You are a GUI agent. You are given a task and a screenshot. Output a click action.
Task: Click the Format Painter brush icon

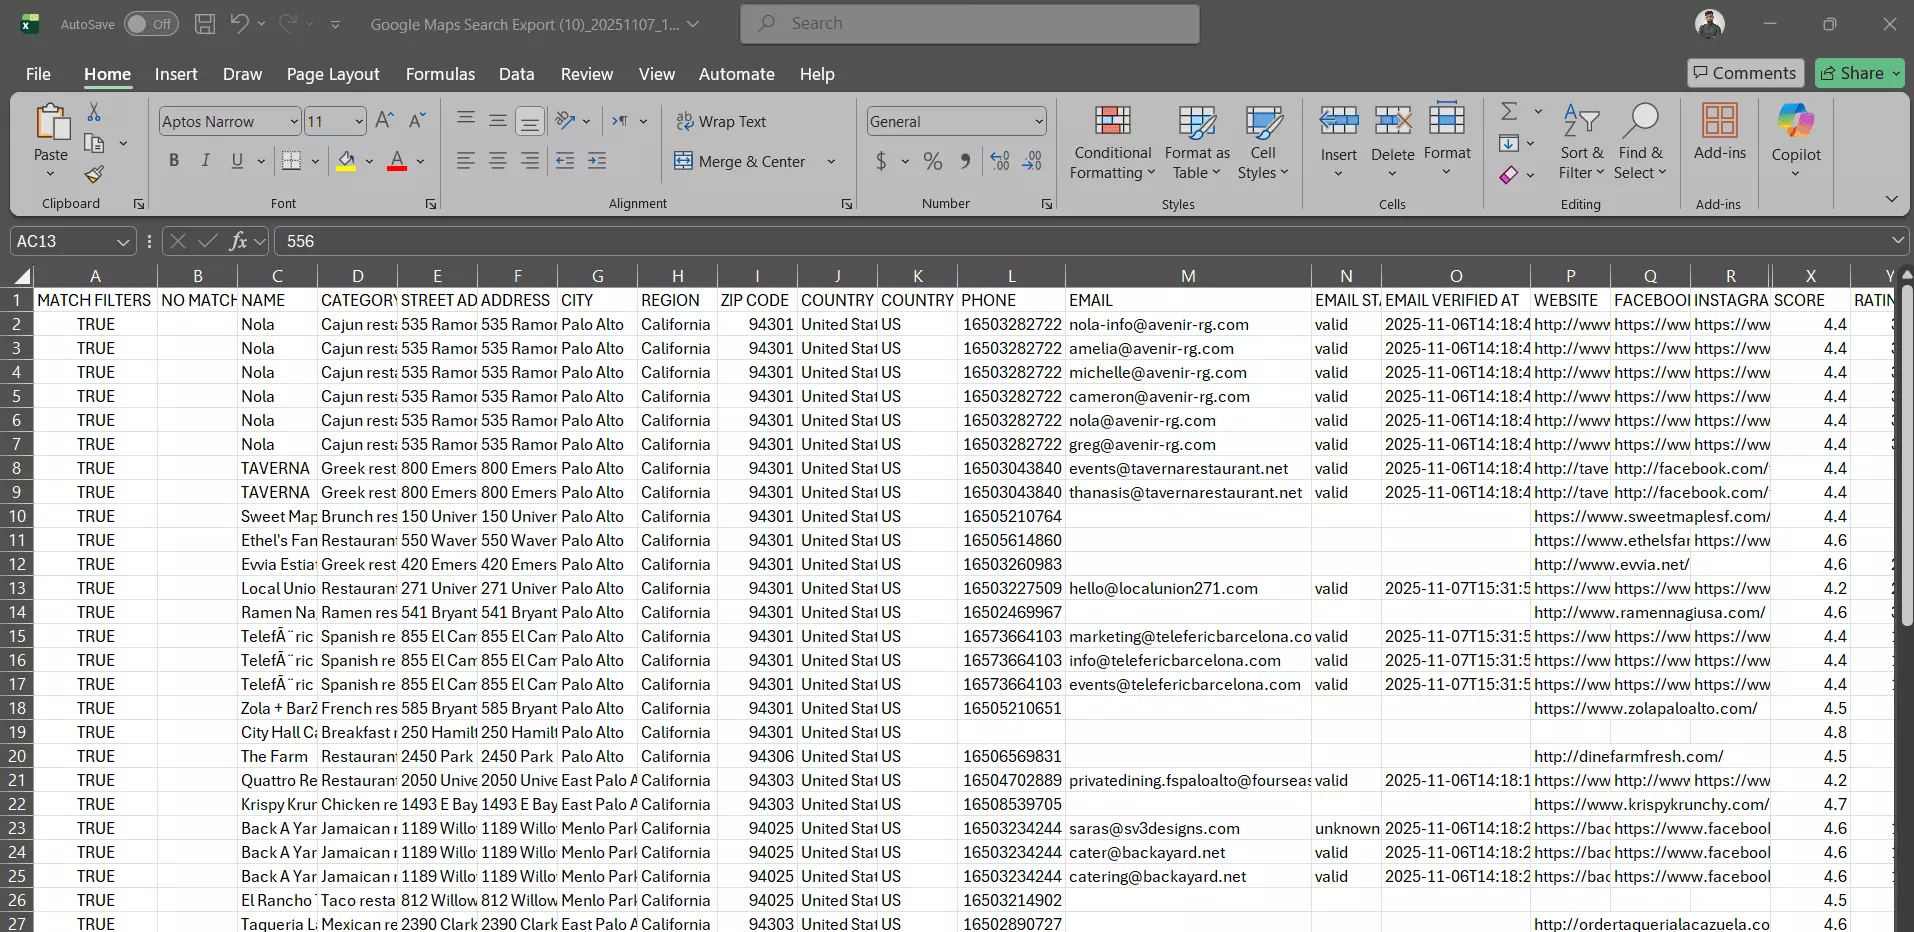(x=94, y=175)
